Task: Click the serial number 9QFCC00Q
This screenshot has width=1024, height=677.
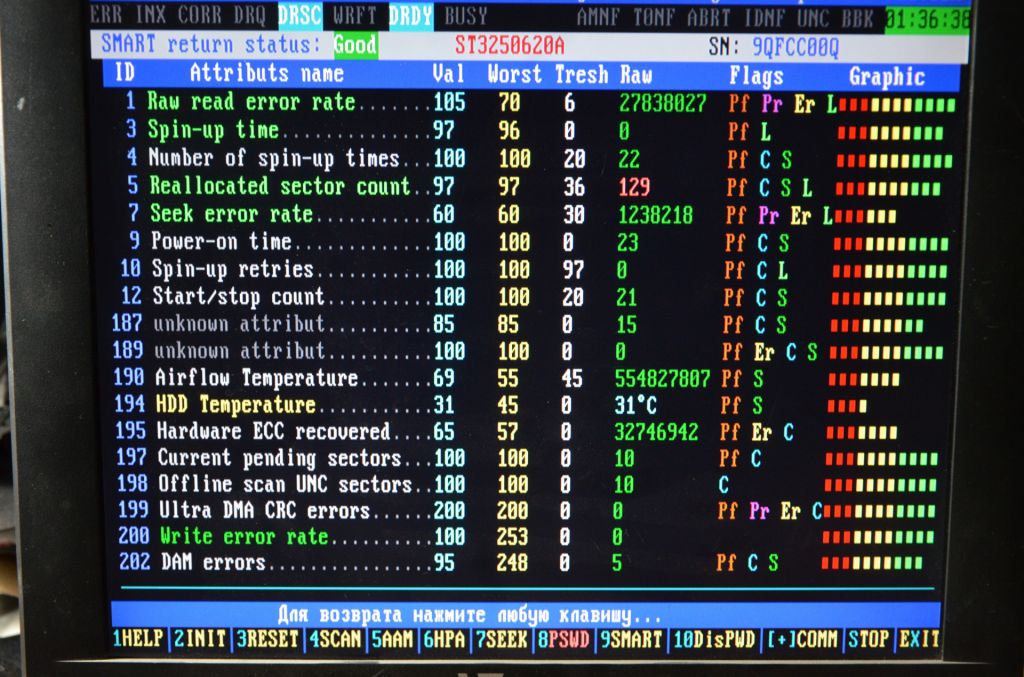Action: tap(795, 47)
